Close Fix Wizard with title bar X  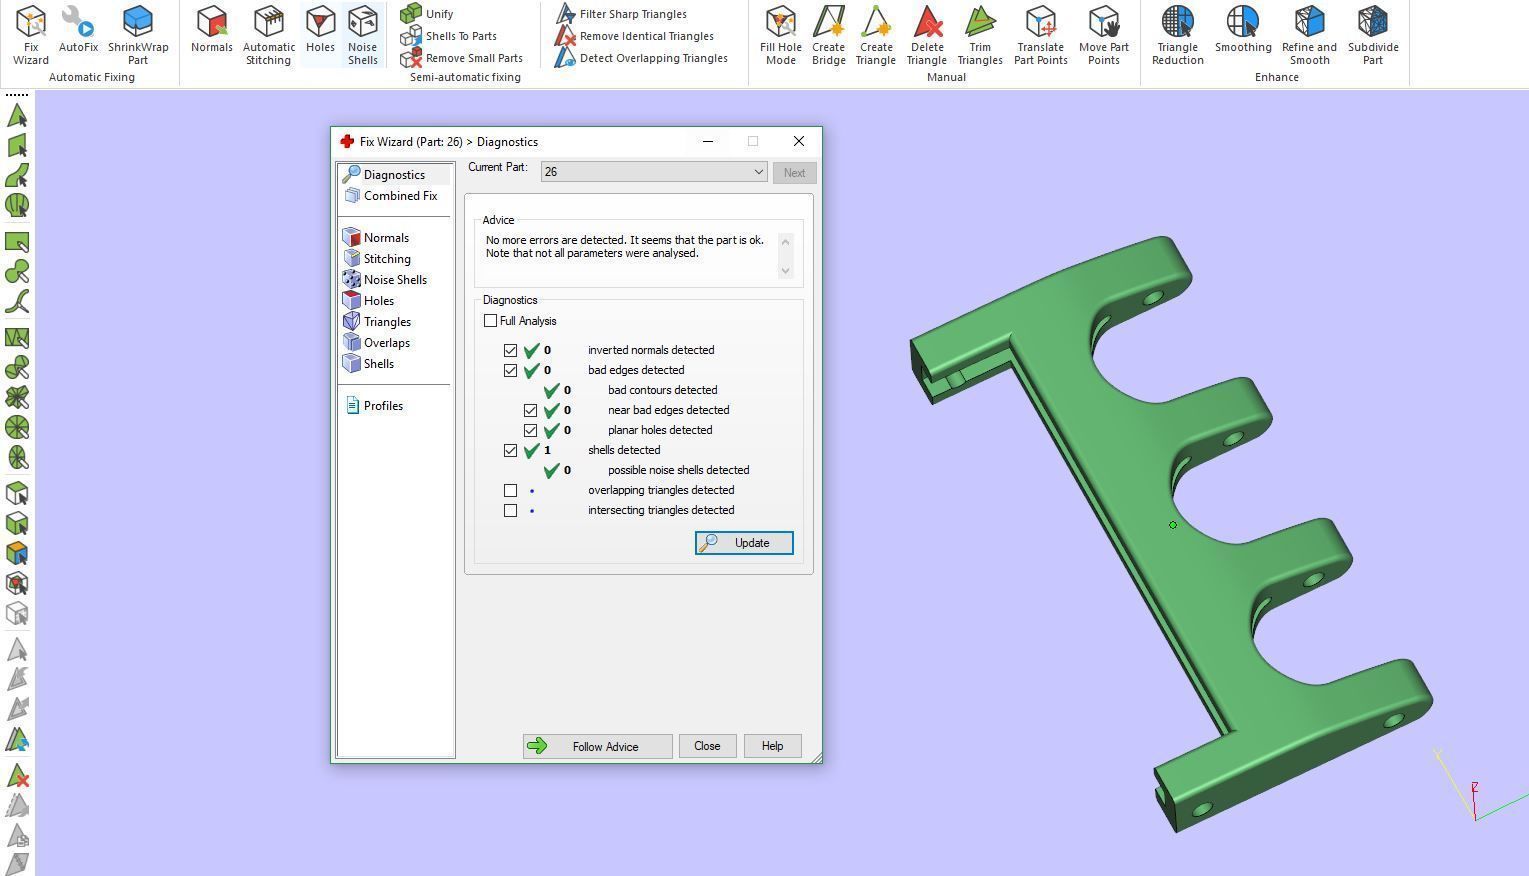[x=798, y=142]
